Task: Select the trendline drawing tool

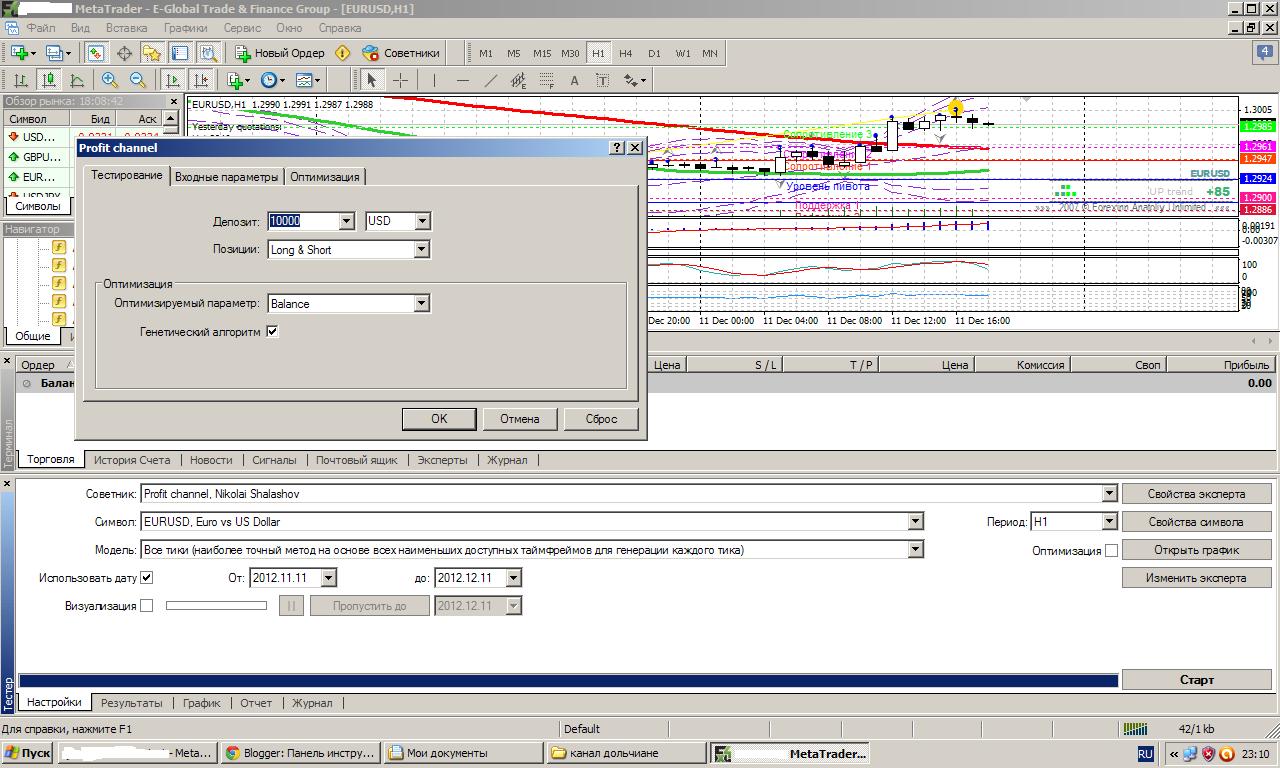Action: point(490,80)
